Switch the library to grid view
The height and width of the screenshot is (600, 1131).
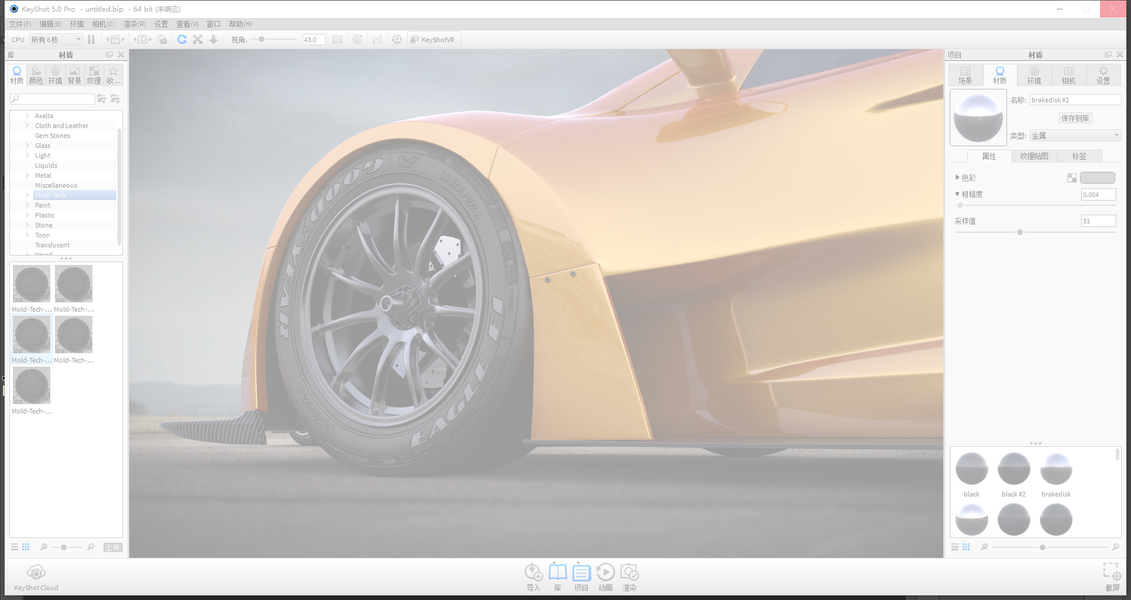pyautogui.click(x=26, y=547)
